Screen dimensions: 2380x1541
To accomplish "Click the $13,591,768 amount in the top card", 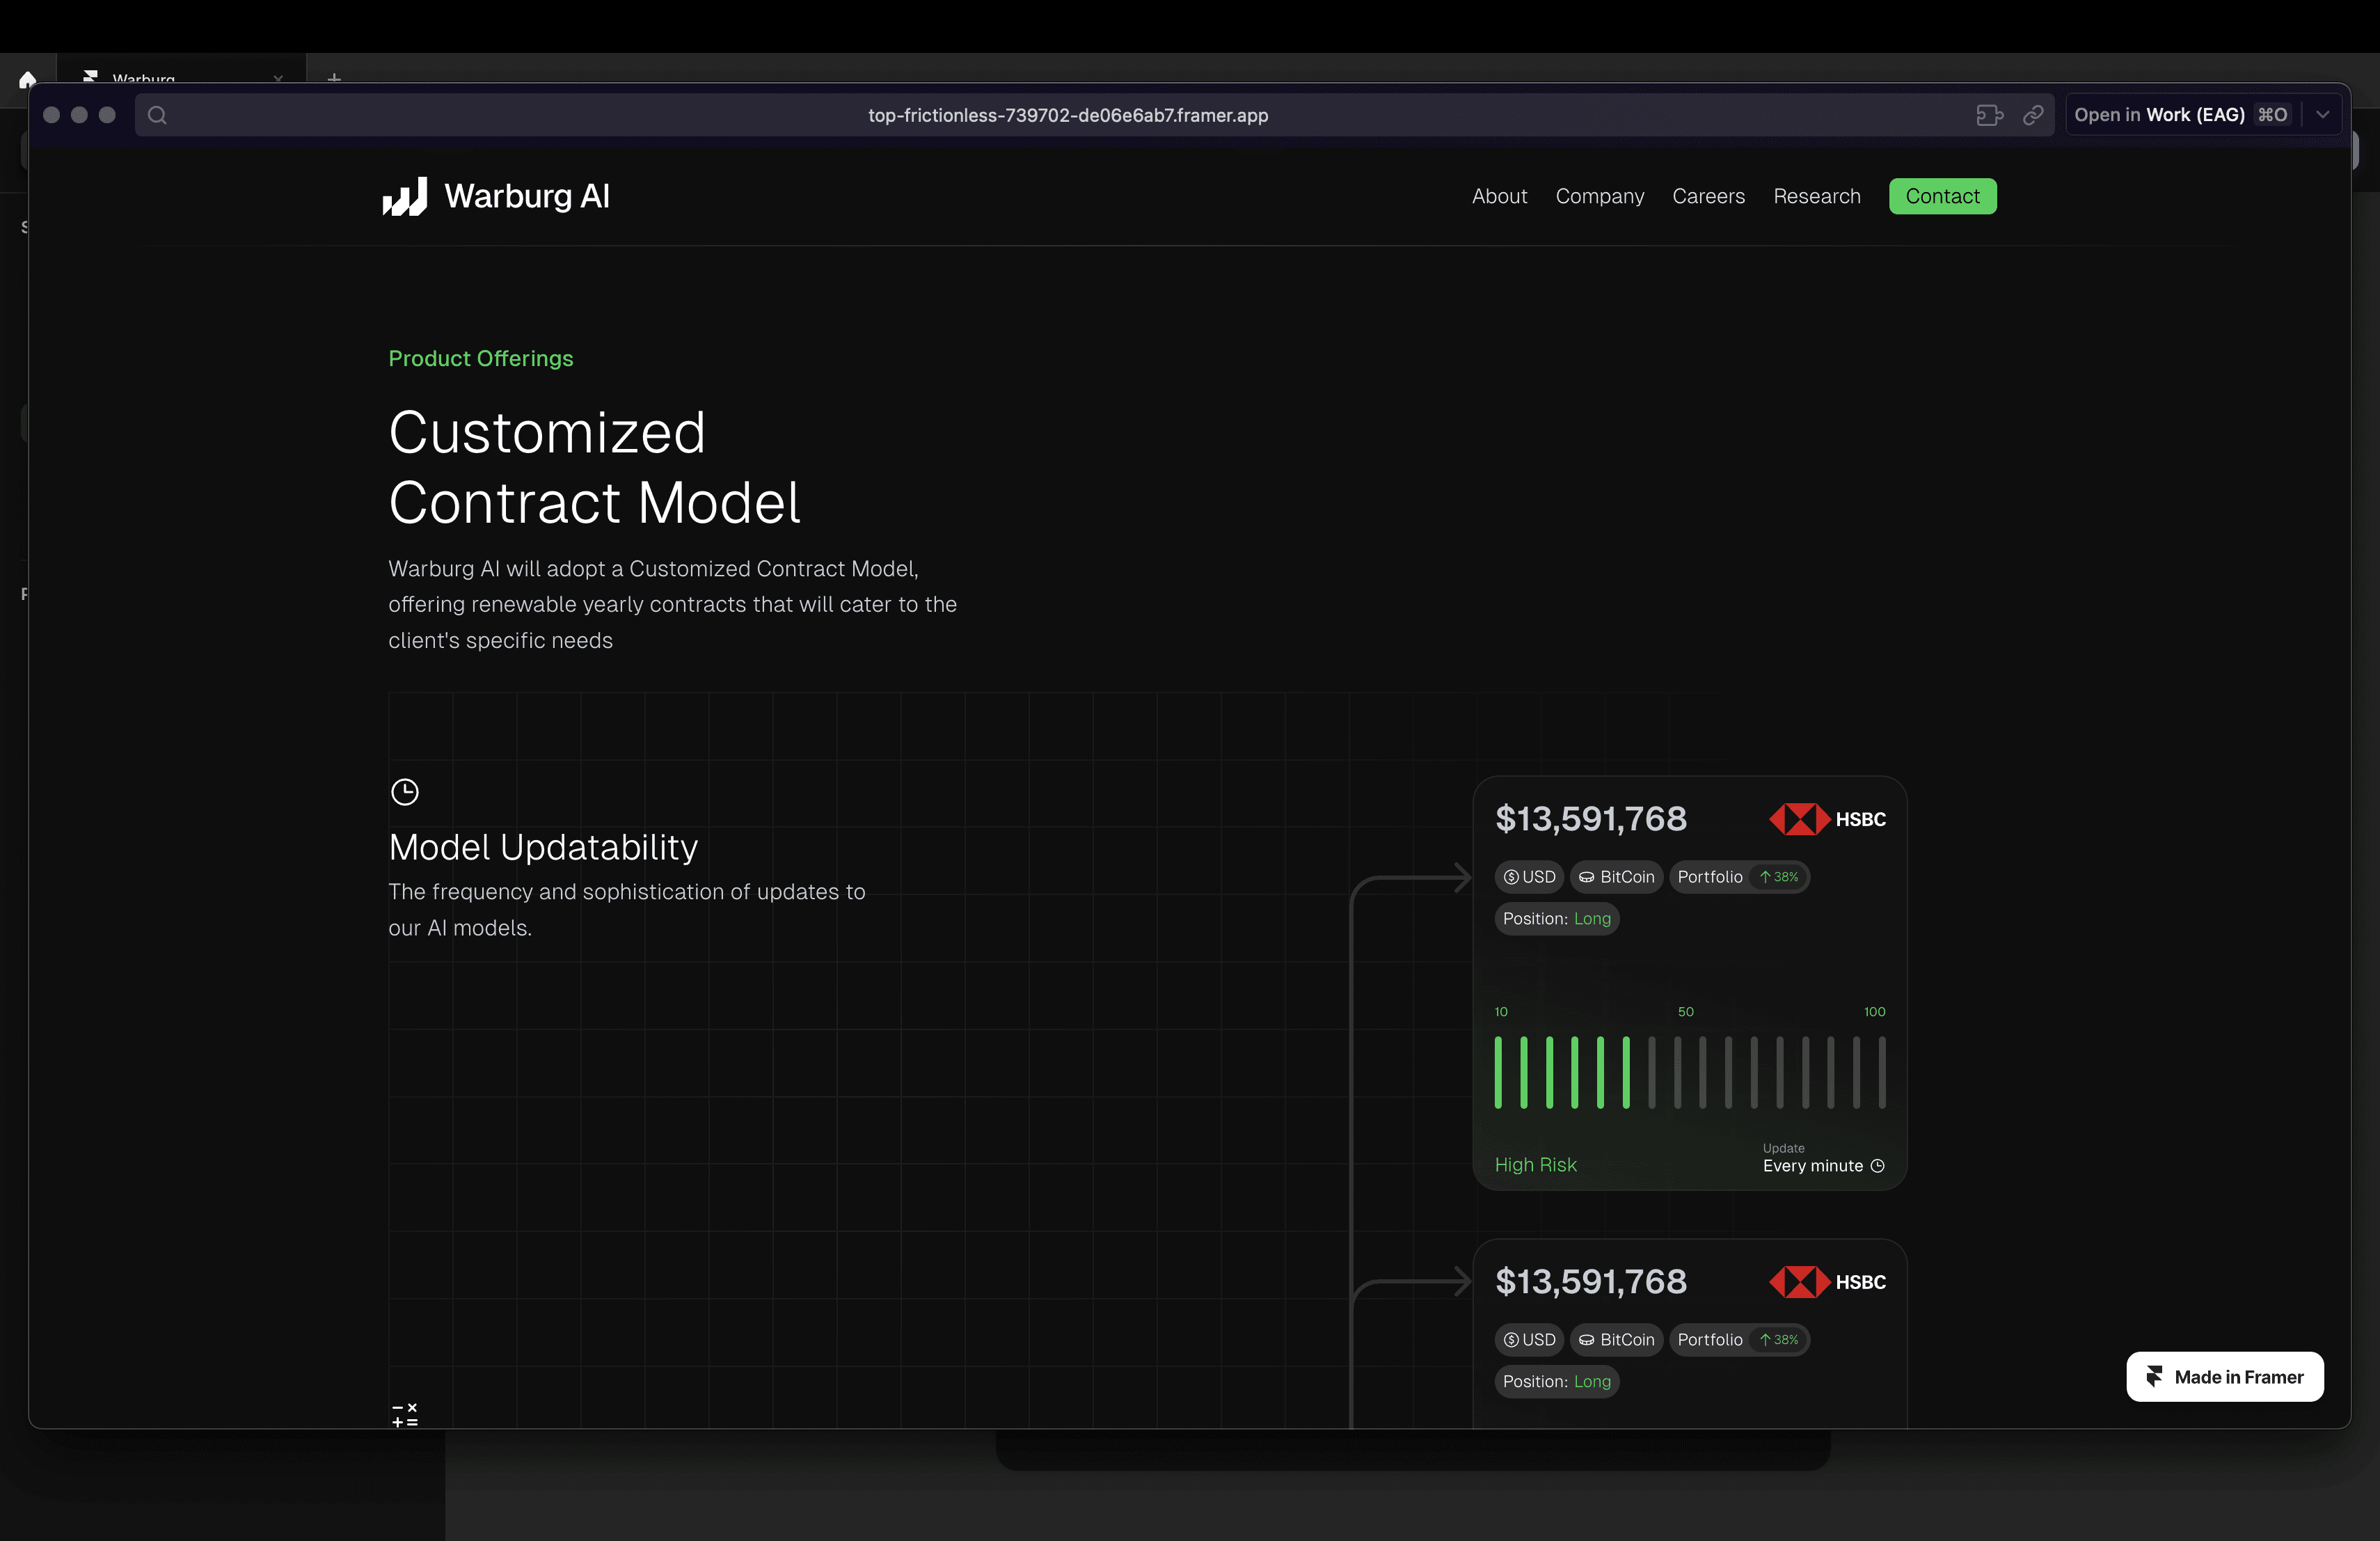I will click(1590, 819).
